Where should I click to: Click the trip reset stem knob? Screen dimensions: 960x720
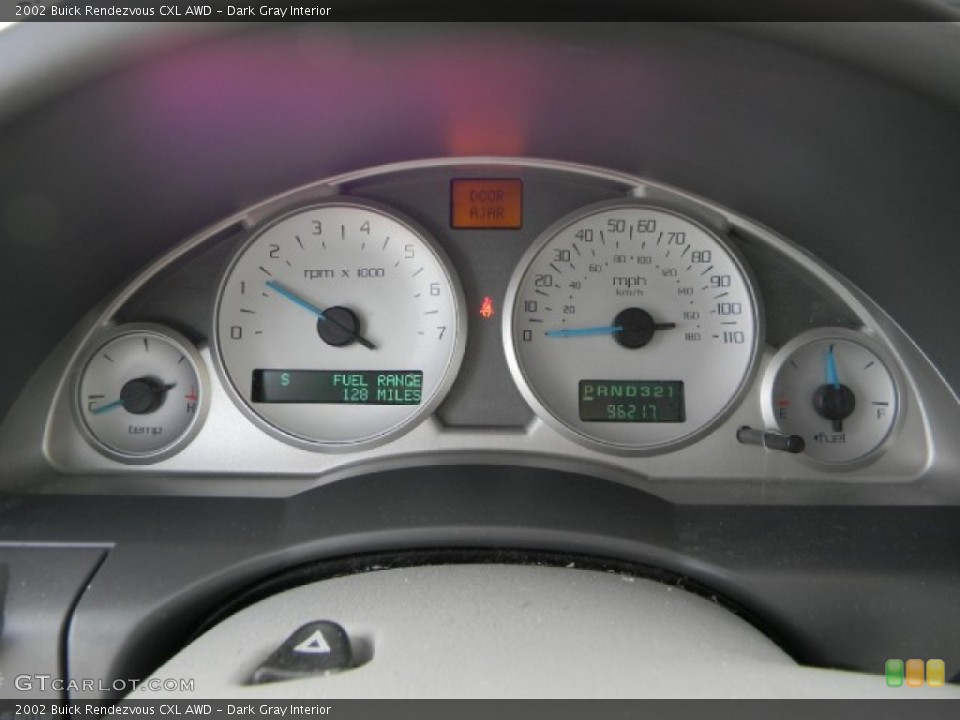point(770,438)
